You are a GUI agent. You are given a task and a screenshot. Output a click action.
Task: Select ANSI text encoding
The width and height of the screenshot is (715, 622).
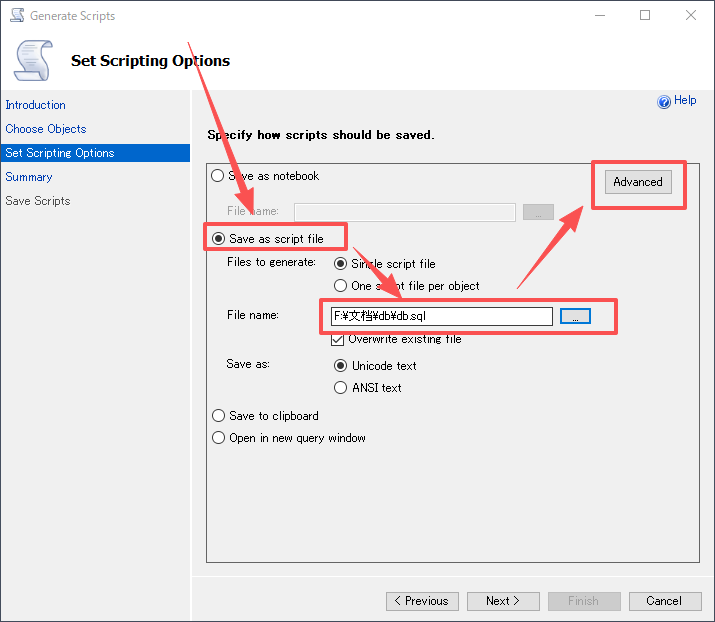click(x=341, y=388)
